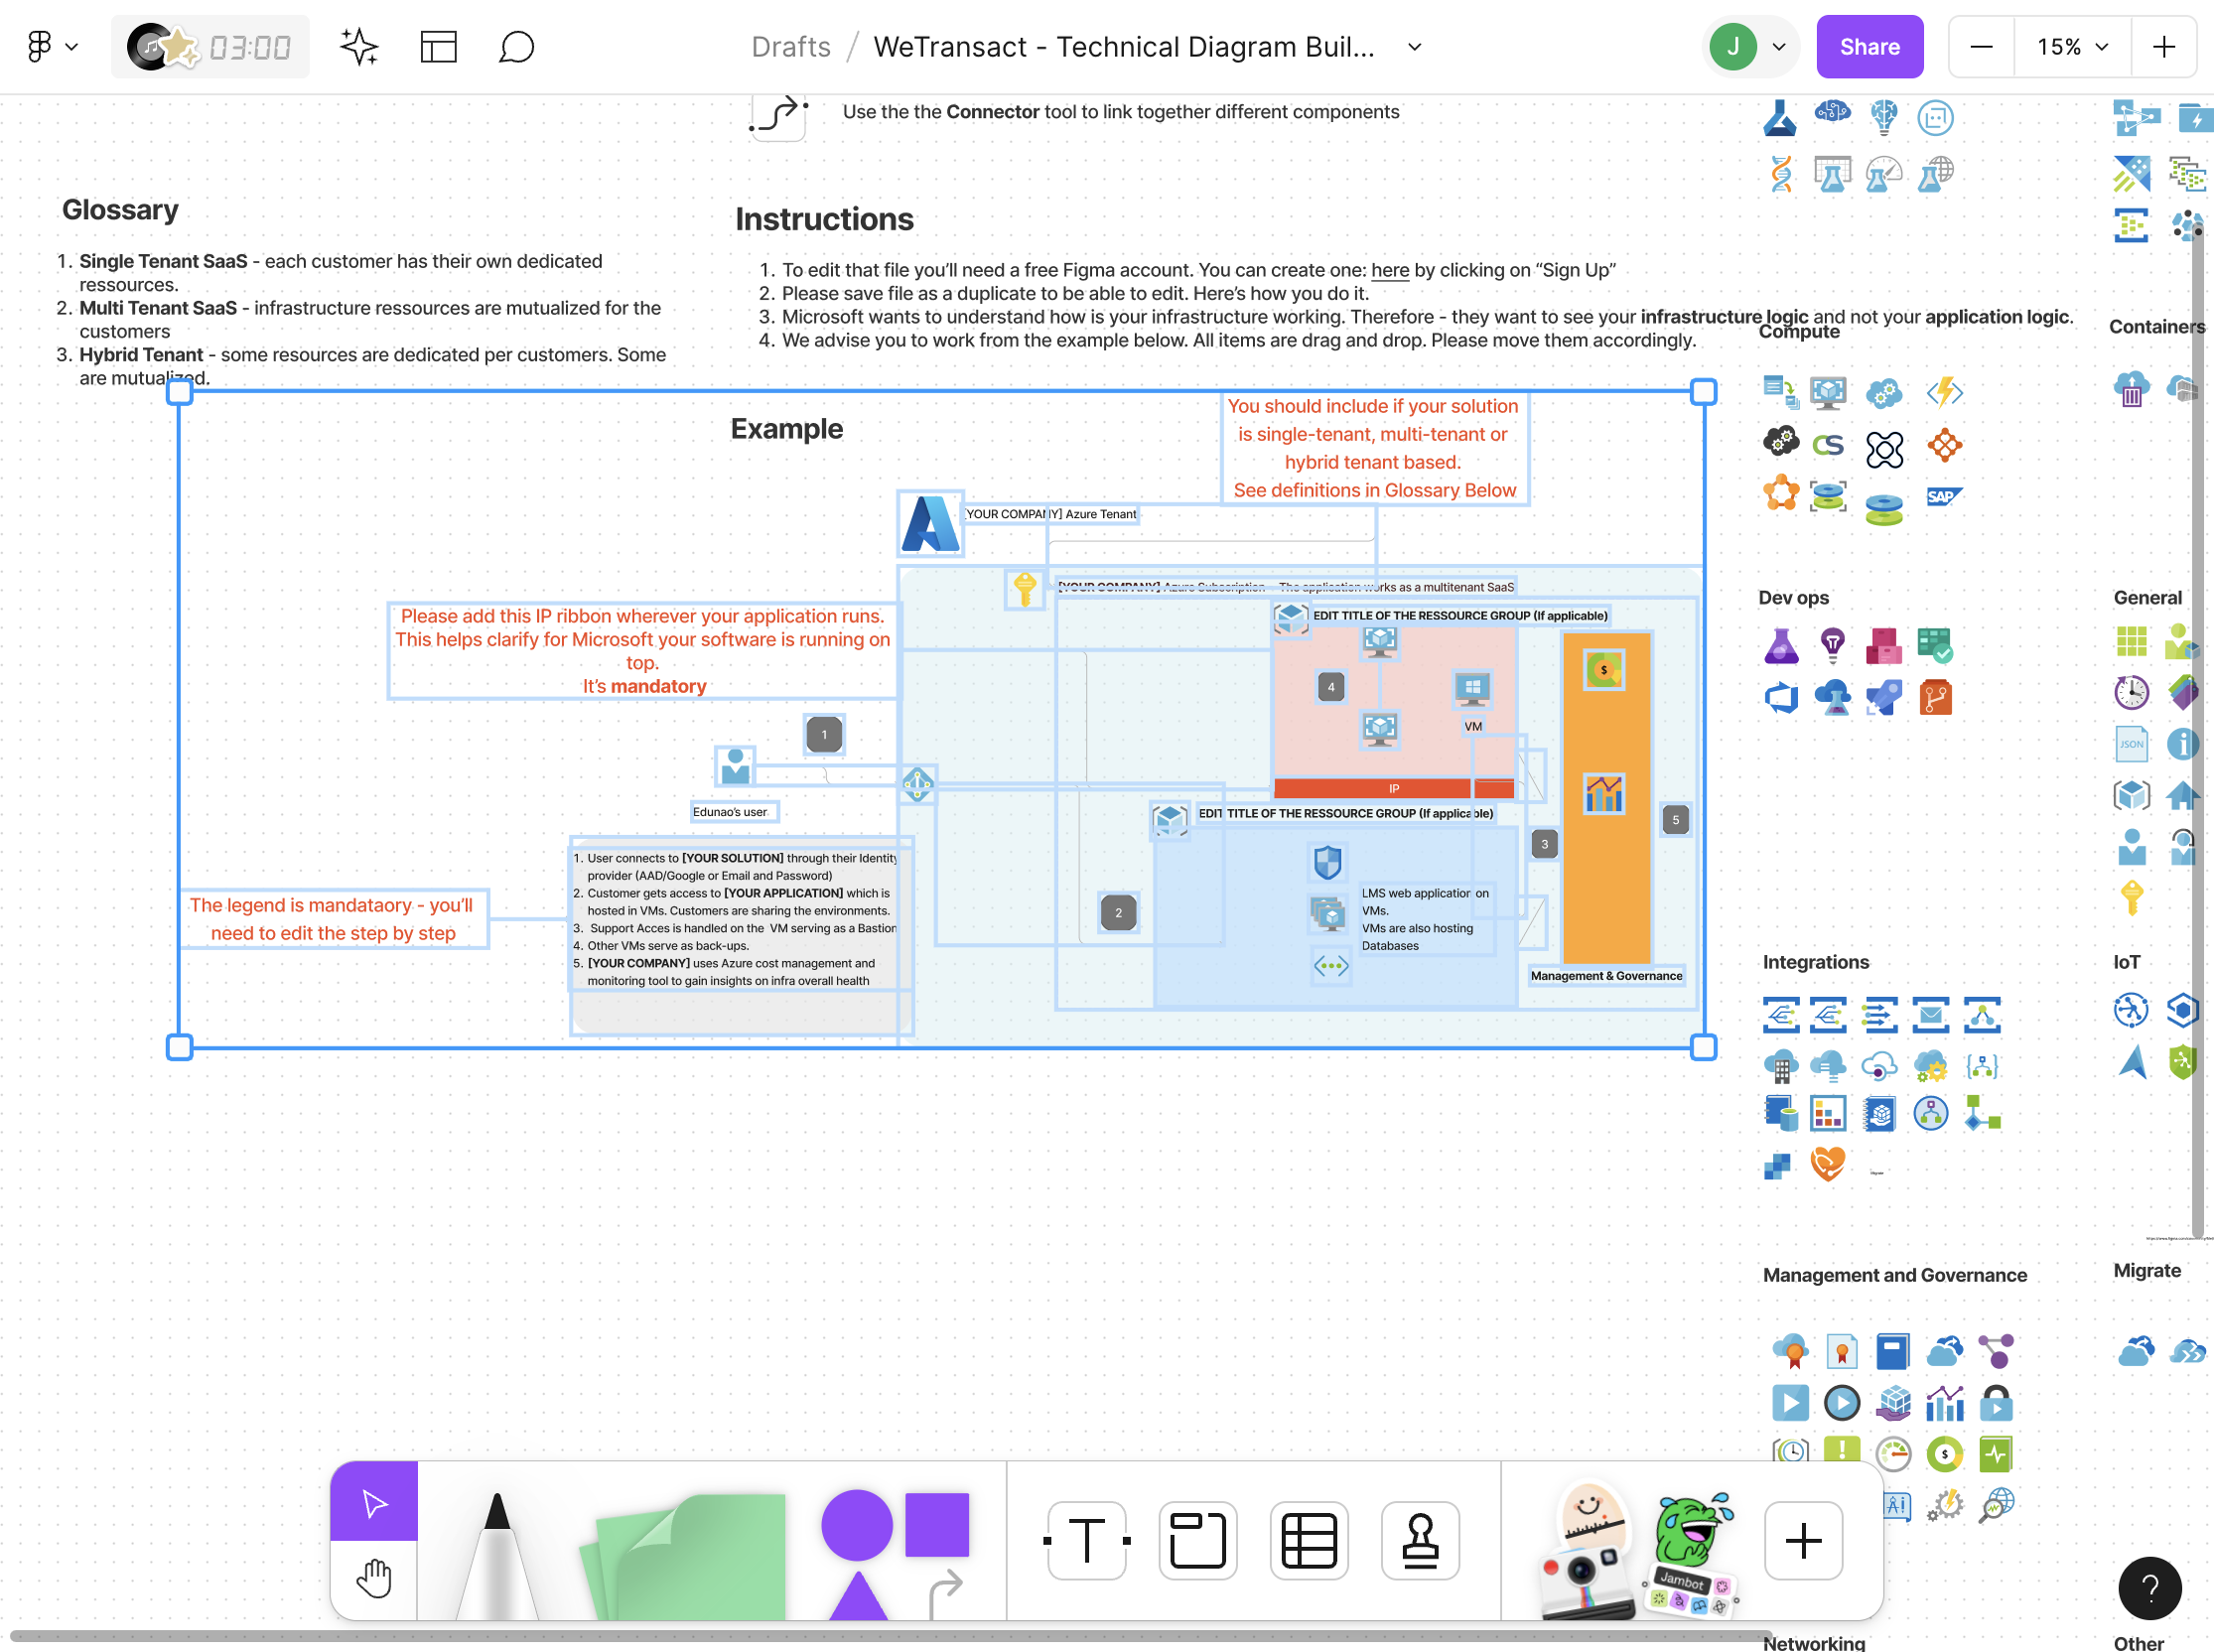Click the J user avatar
Viewport: 2214px width, 1652px height.
tap(1733, 47)
